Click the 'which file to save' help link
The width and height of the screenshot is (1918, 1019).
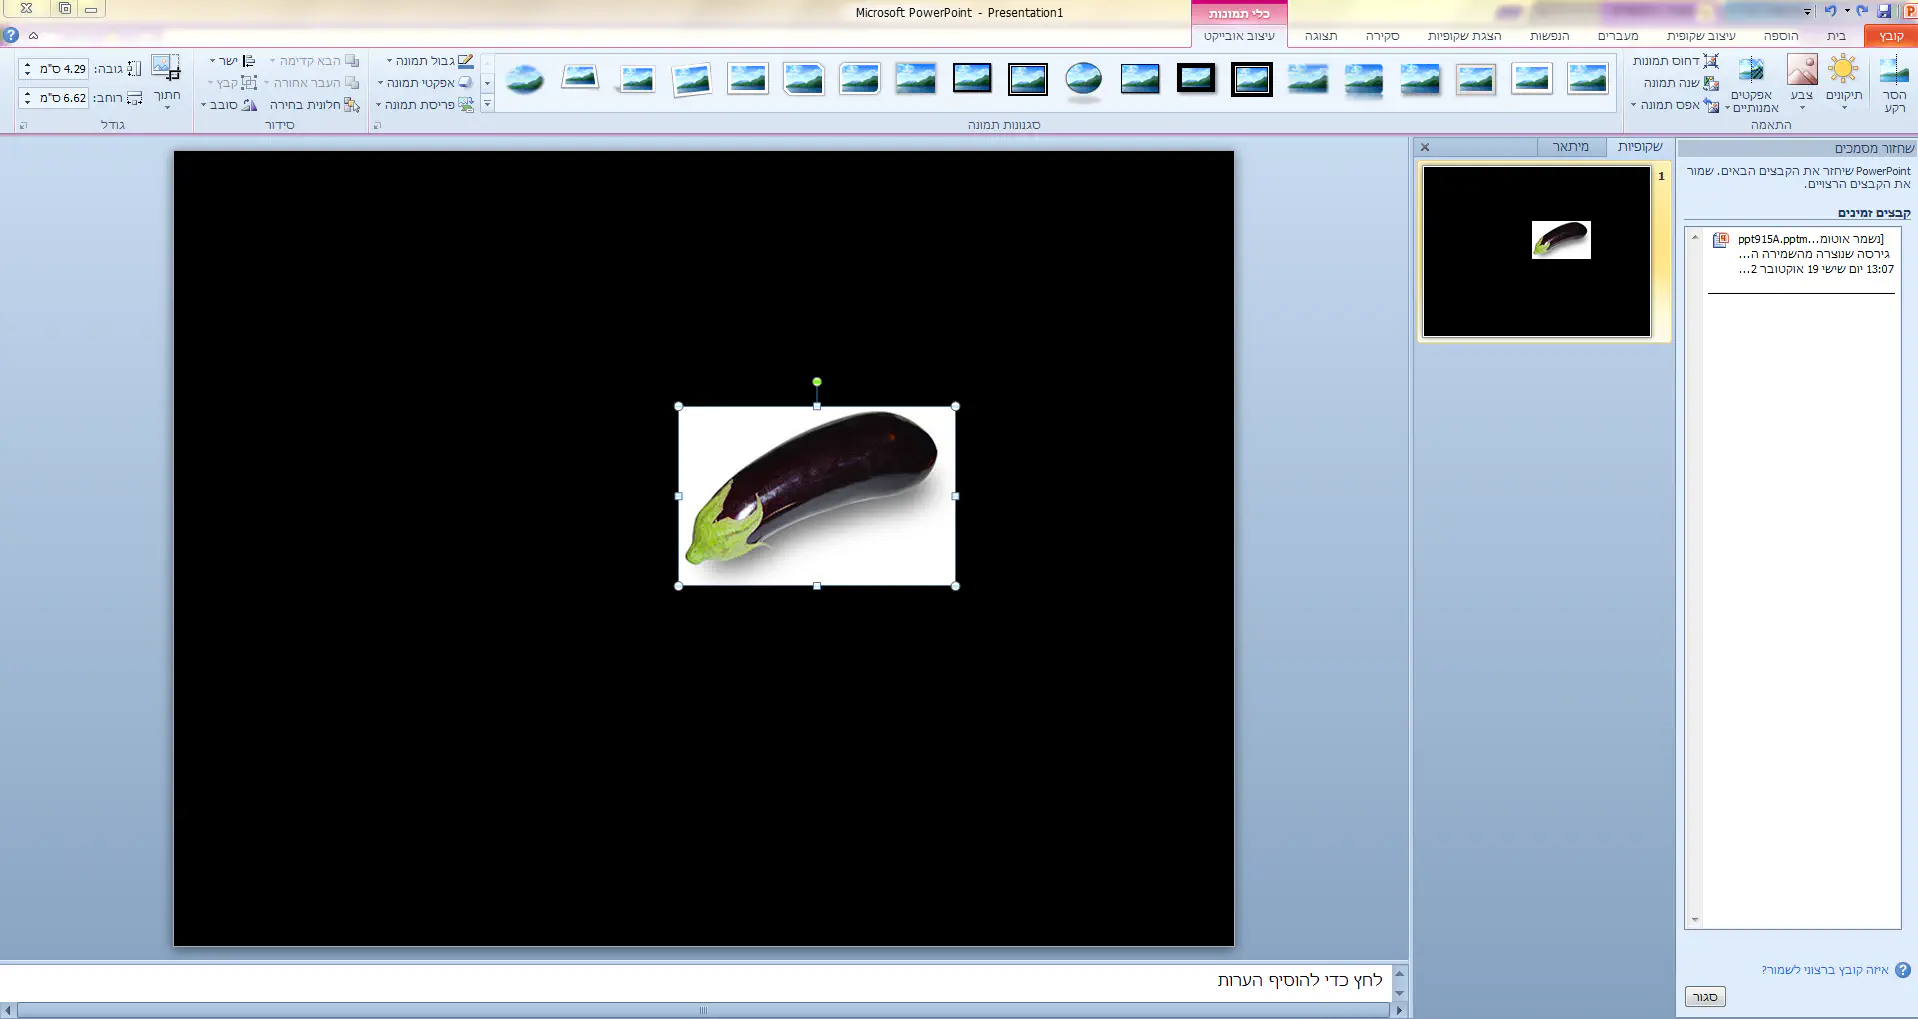1825,970
